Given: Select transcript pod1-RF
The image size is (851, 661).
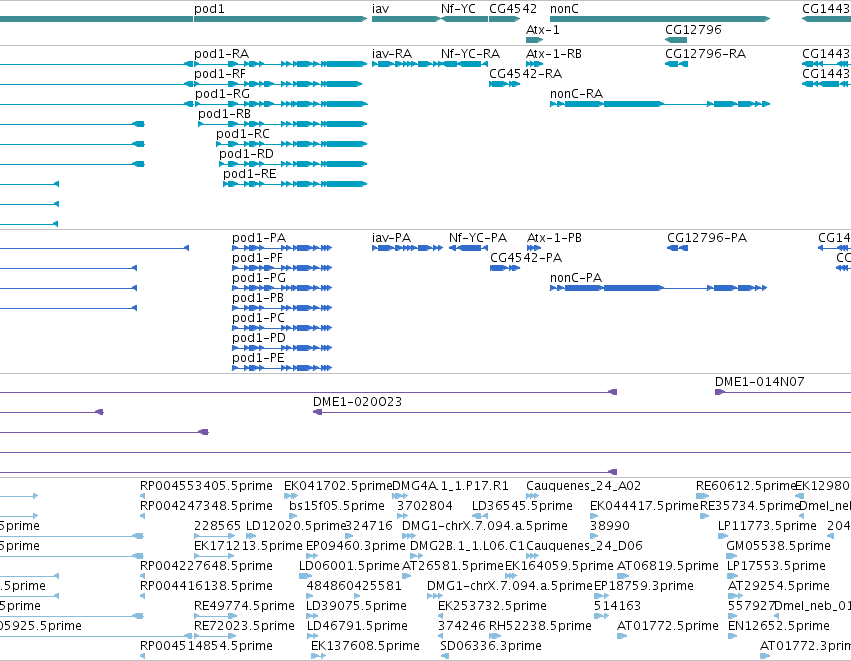Looking at the screenshot, I should click(220, 74).
